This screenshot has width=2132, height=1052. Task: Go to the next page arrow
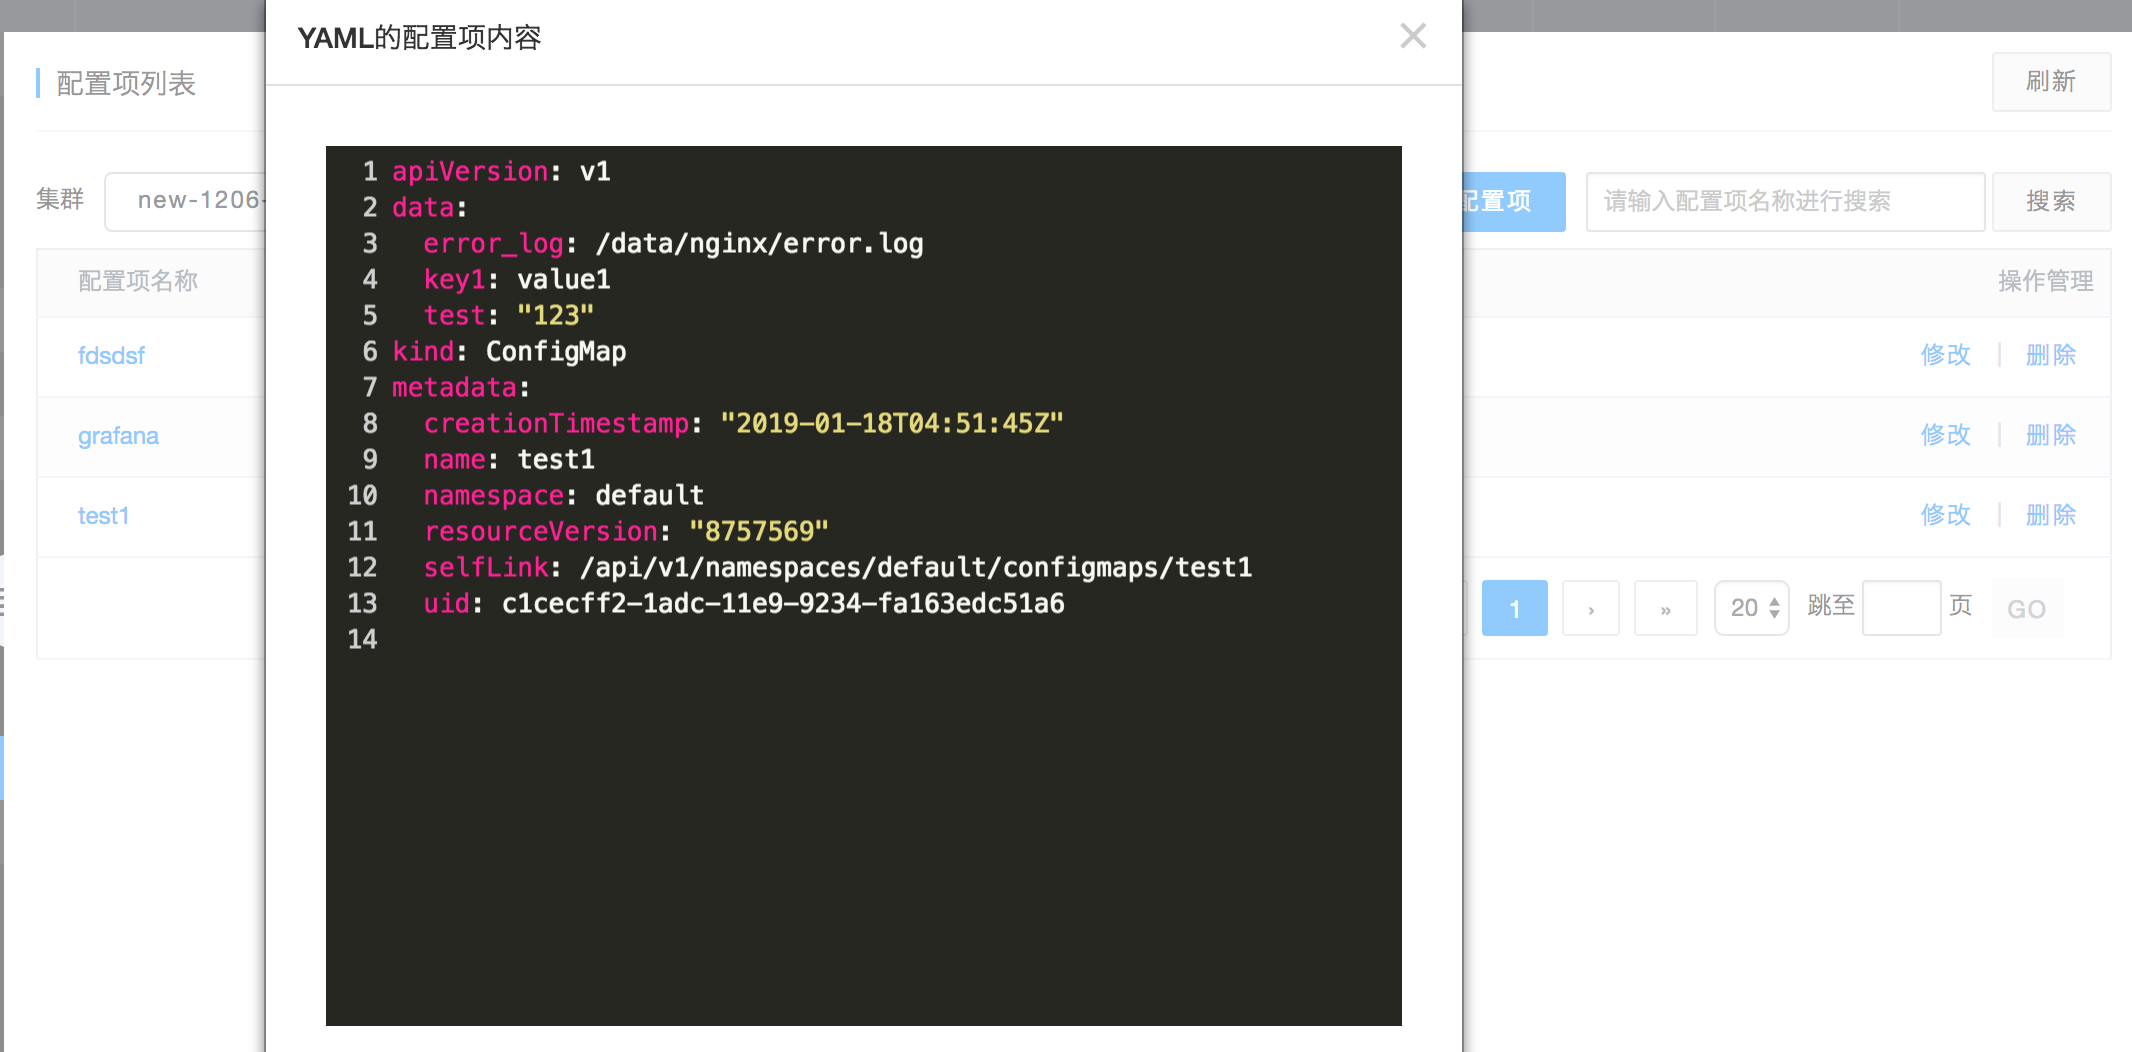coord(1590,608)
